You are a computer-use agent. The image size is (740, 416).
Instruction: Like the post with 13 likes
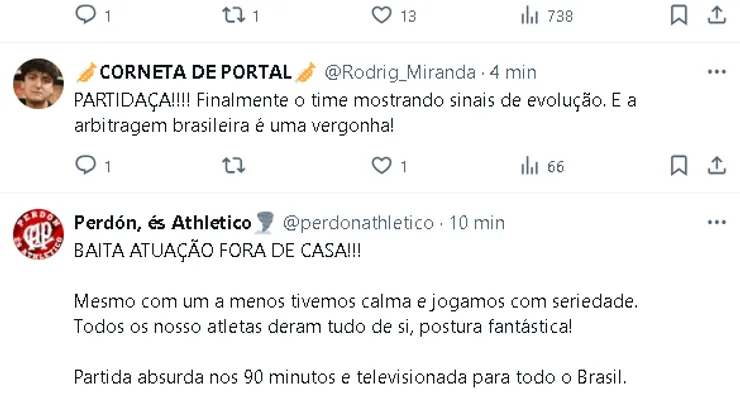click(x=381, y=15)
